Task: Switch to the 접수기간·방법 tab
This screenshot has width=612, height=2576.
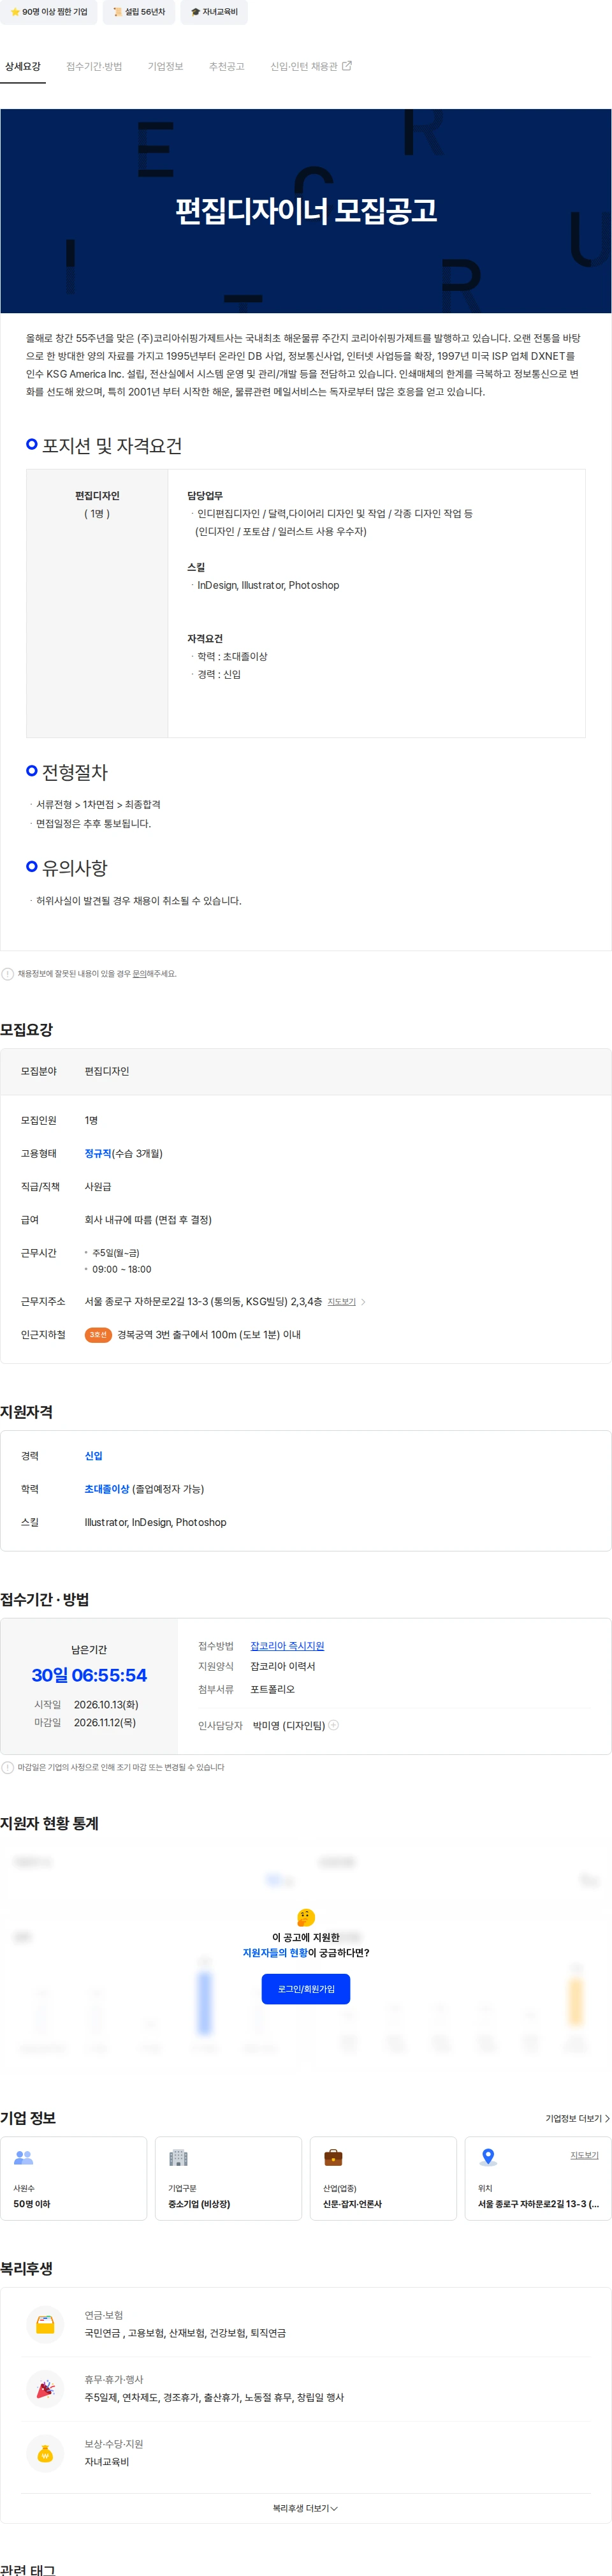Action: [x=94, y=66]
